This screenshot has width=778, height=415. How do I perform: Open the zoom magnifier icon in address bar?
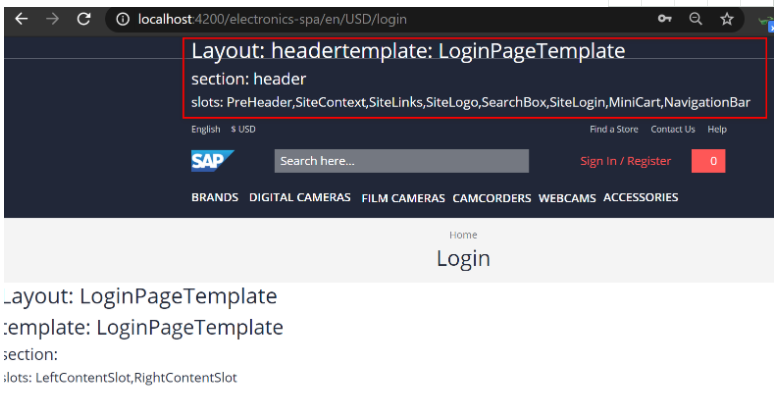point(696,19)
